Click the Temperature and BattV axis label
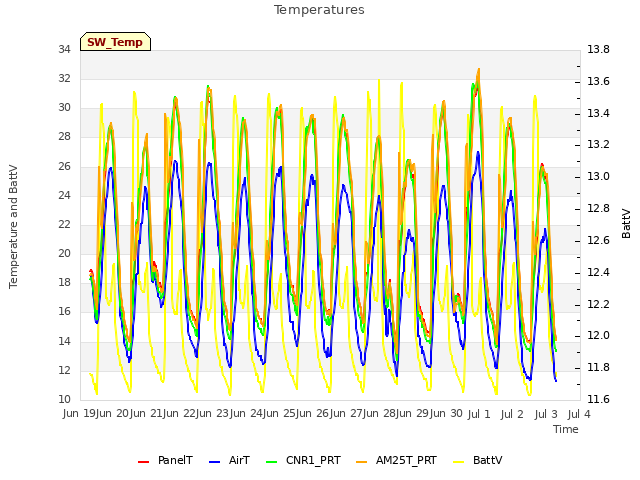The height and width of the screenshot is (480, 640). point(13,227)
